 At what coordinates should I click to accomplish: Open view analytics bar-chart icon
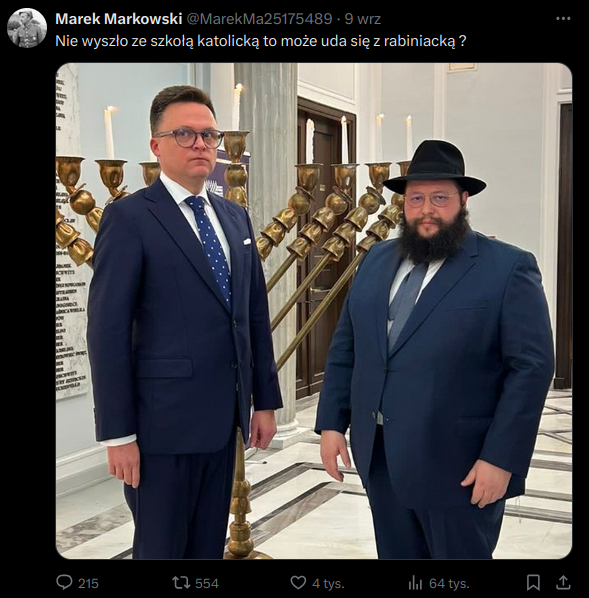415,582
